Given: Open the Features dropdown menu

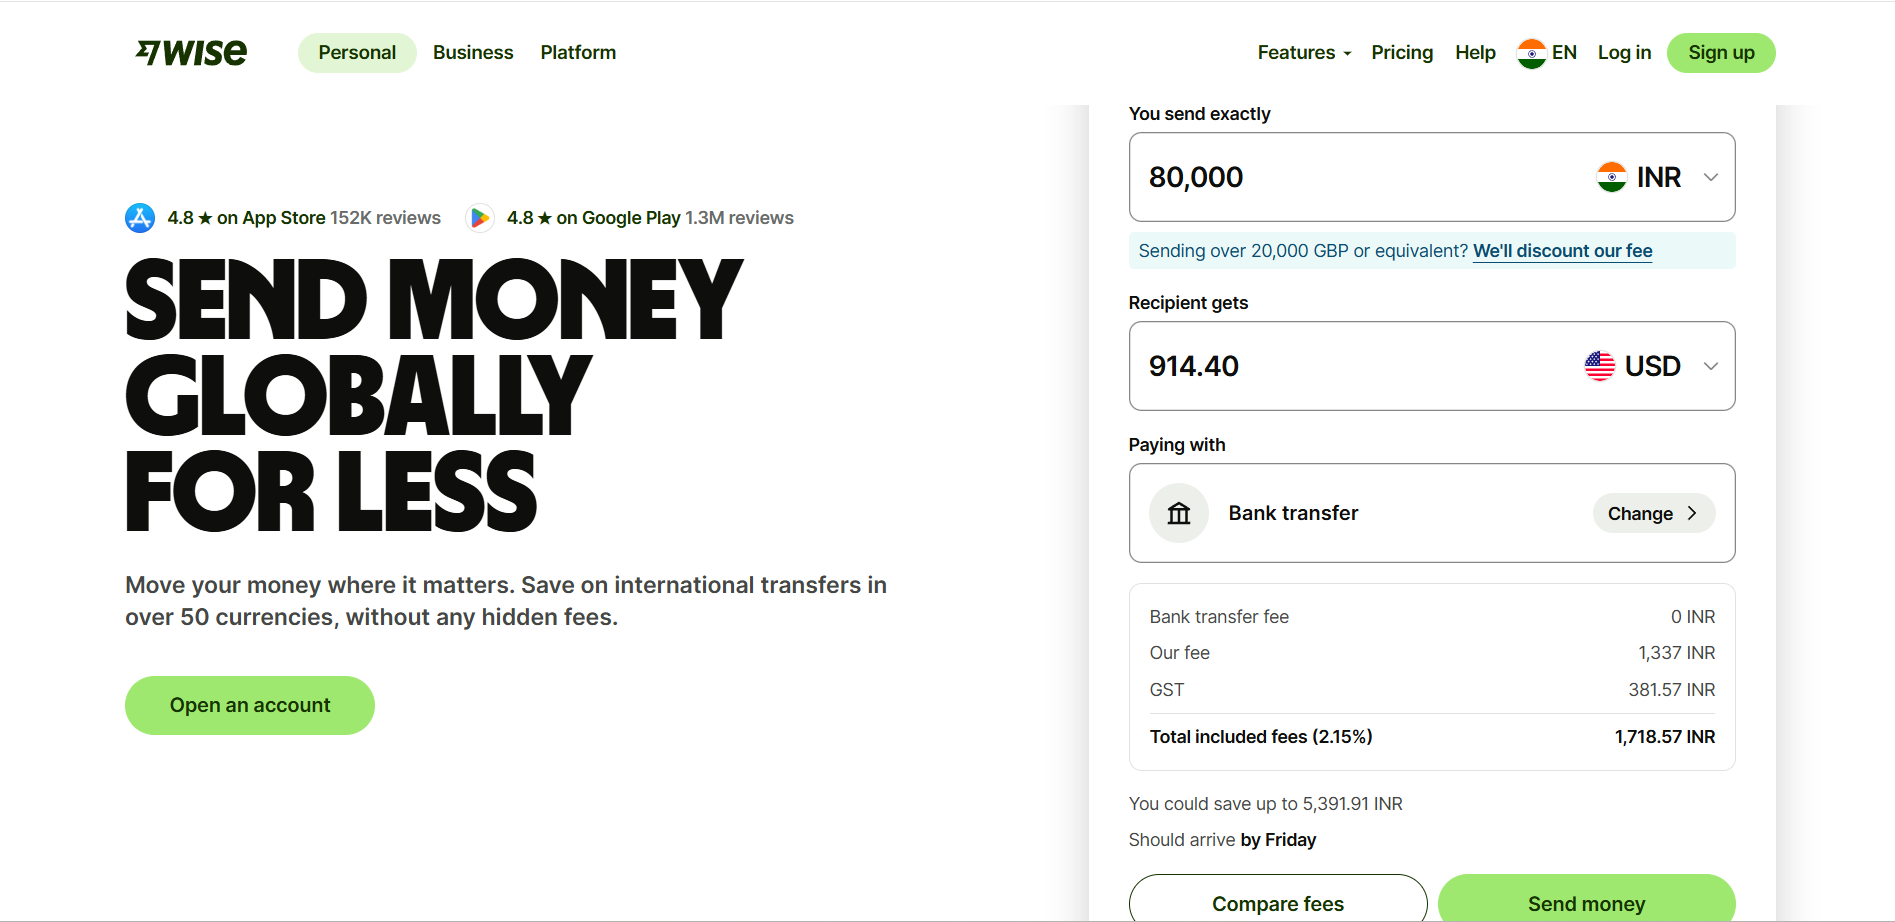Looking at the screenshot, I should coord(1304,53).
